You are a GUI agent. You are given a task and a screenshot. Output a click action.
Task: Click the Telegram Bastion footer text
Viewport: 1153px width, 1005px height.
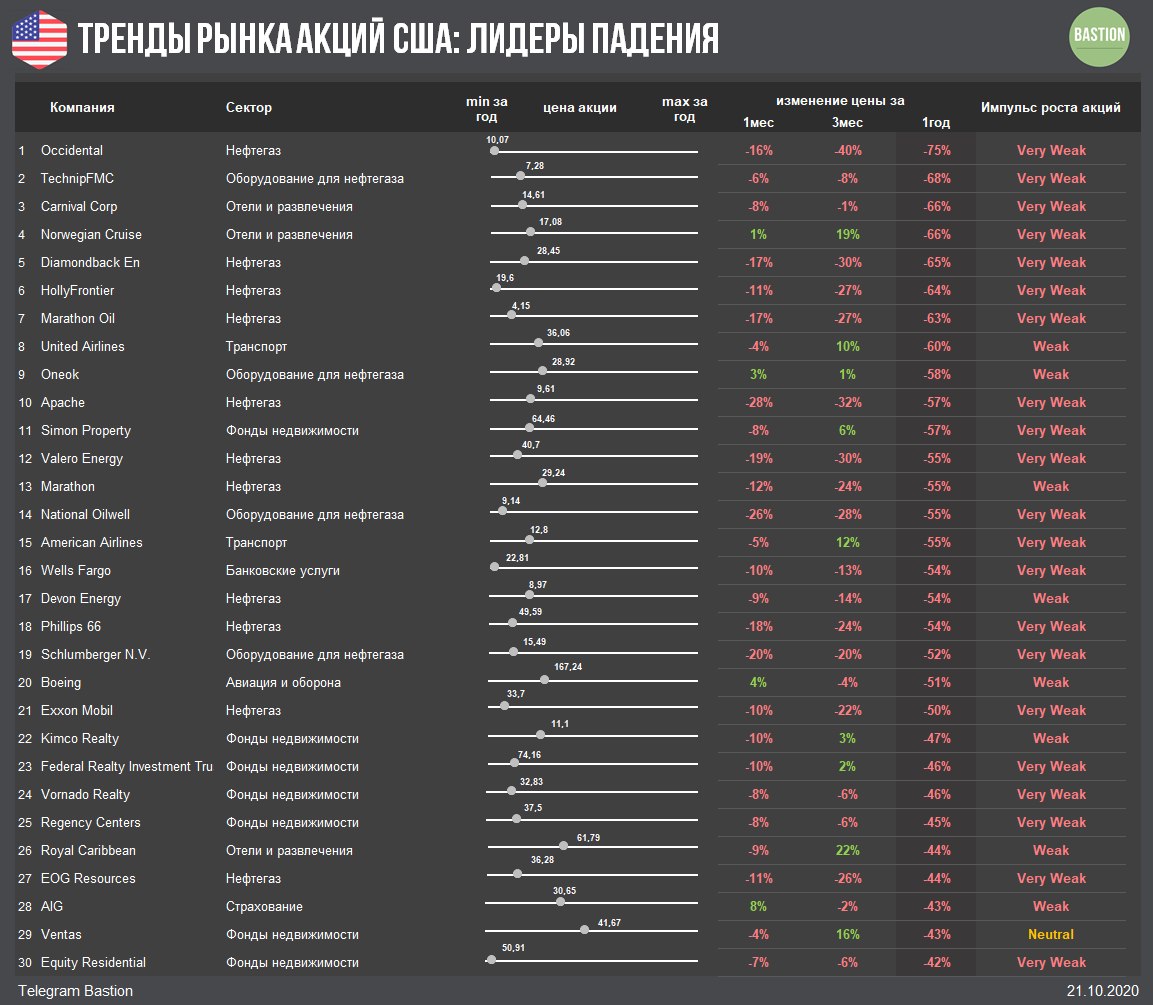click(76, 991)
